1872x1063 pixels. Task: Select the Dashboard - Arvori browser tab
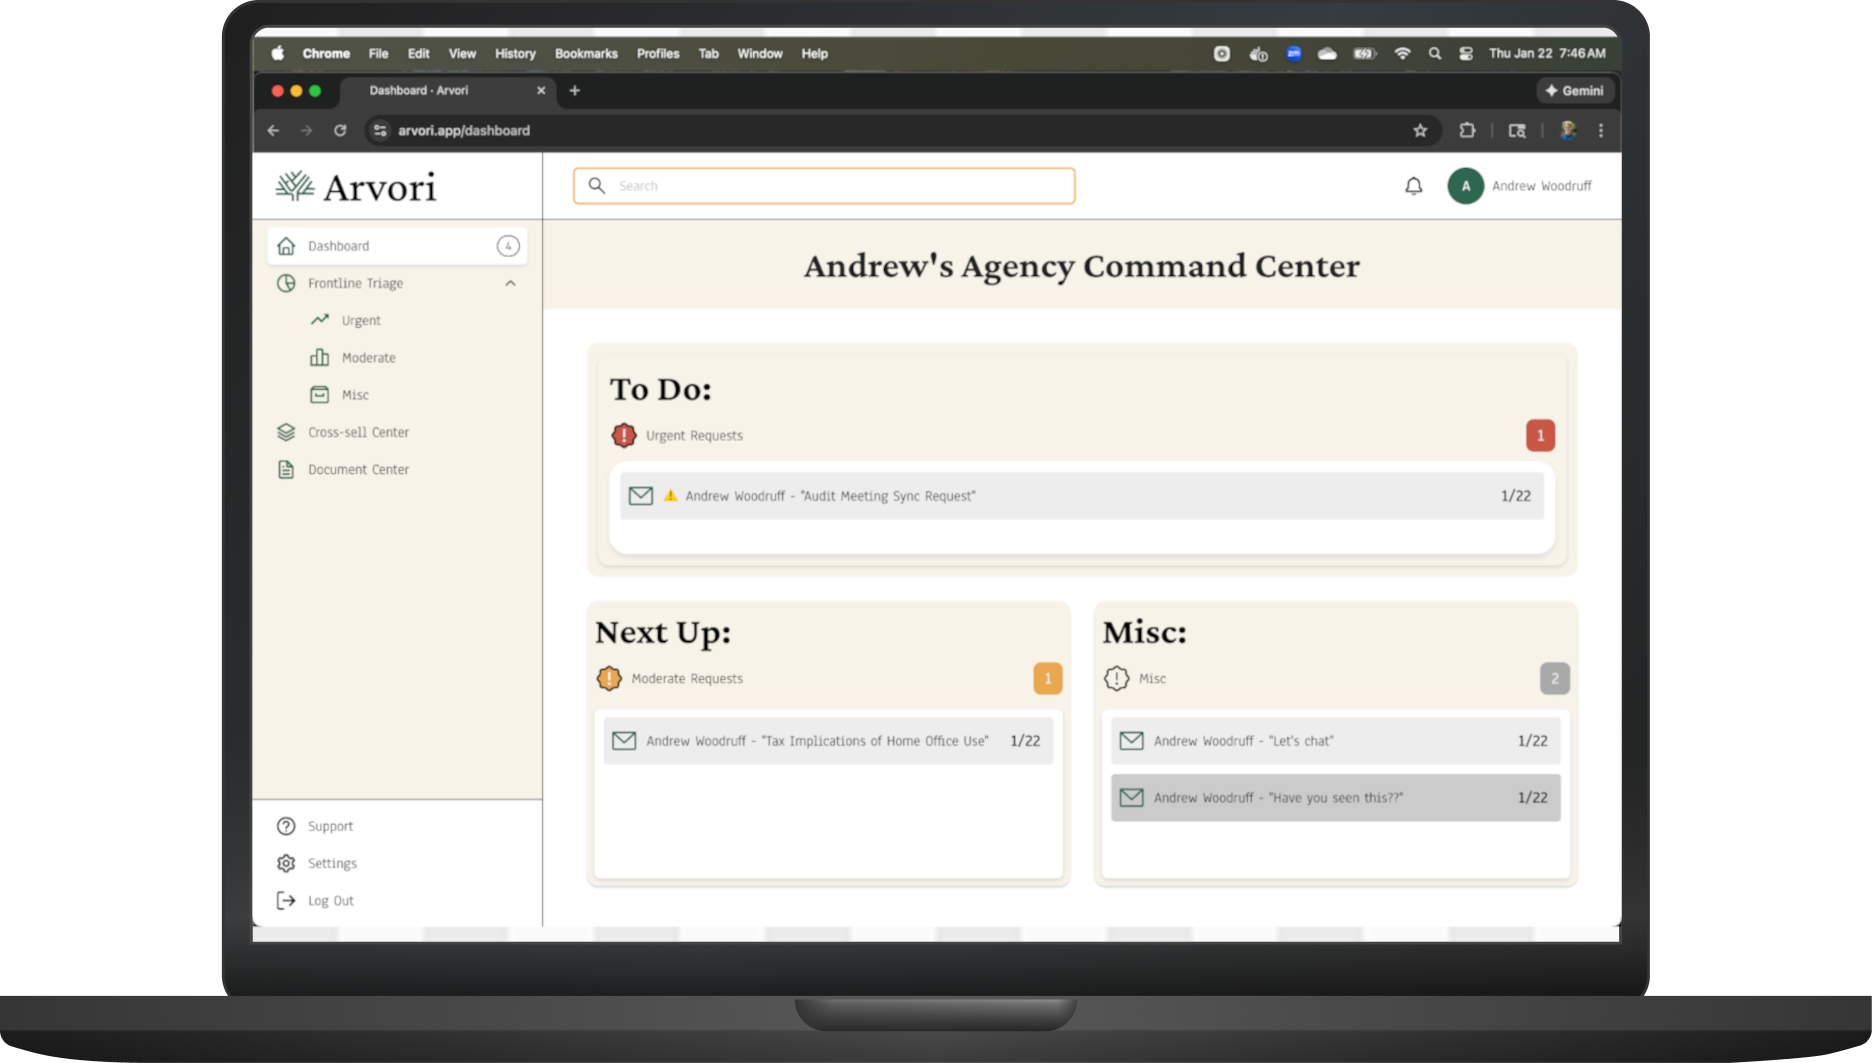click(419, 90)
